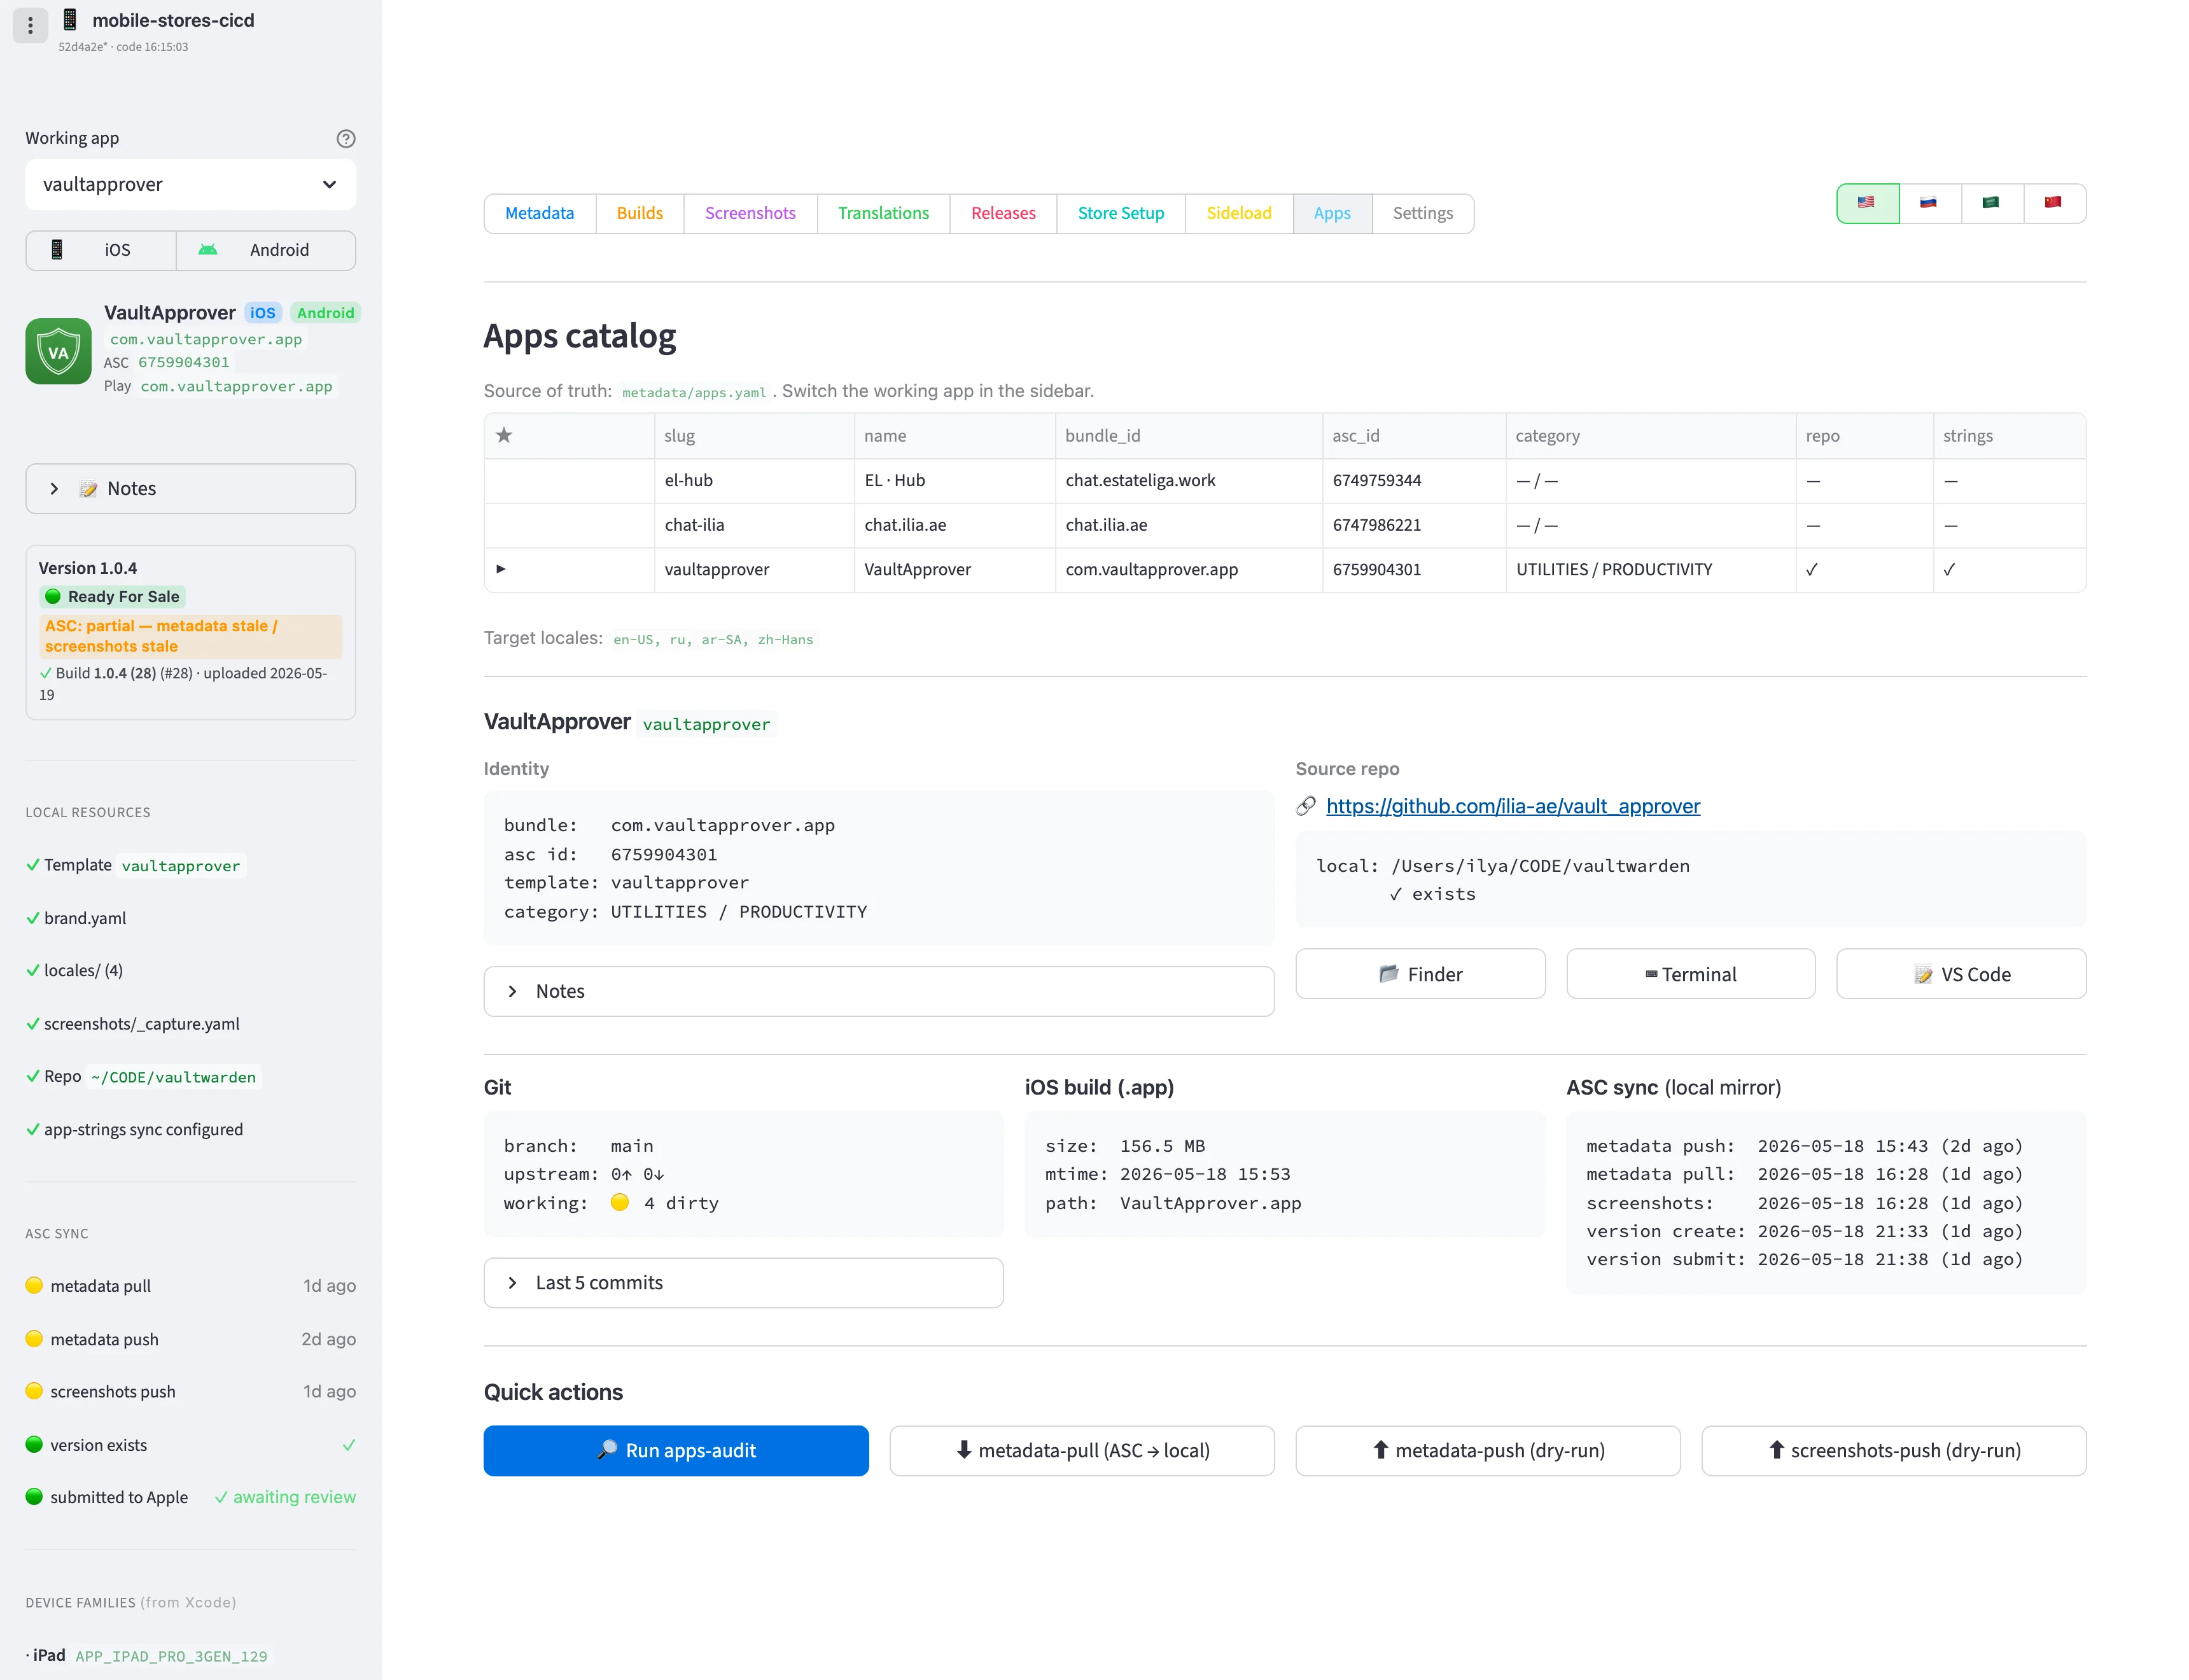This screenshot has height=1680, width=2189.
Task: Open the Releases tab
Action: point(1003,213)
